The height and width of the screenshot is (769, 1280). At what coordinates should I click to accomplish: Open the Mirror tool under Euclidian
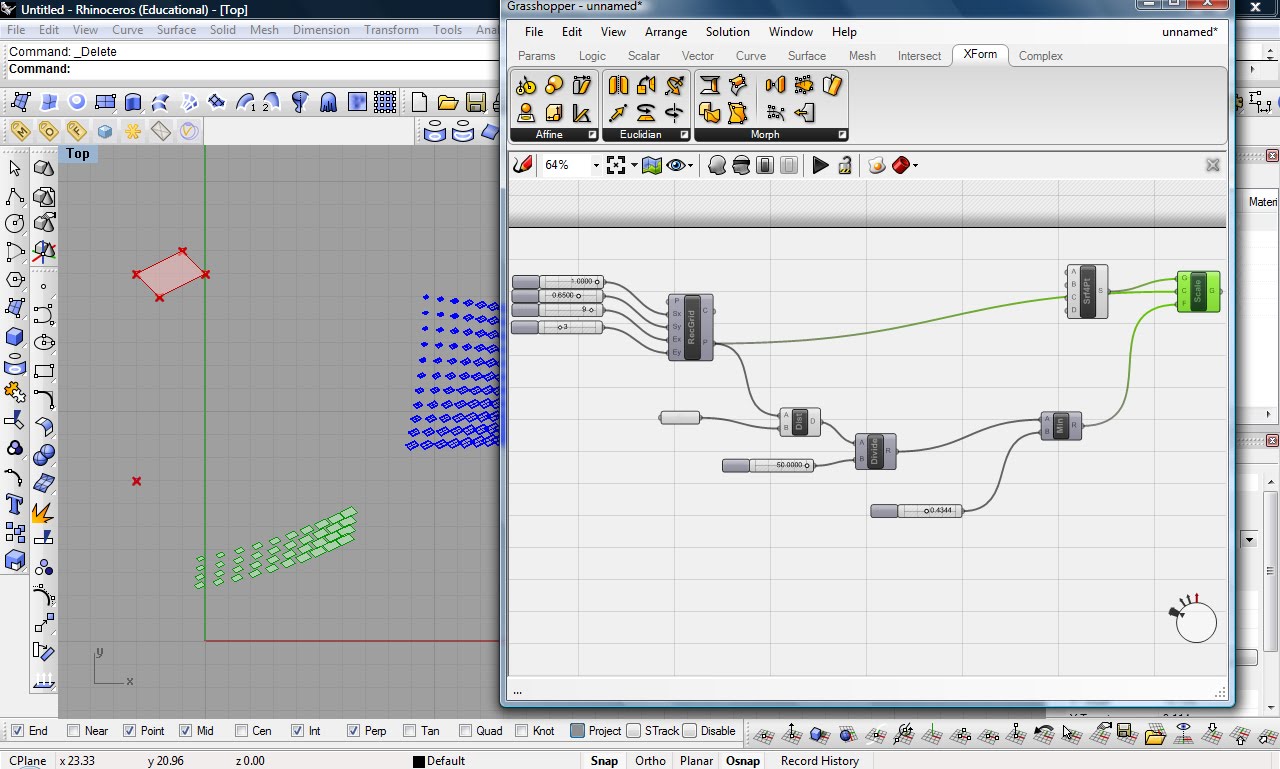point(617,86)
